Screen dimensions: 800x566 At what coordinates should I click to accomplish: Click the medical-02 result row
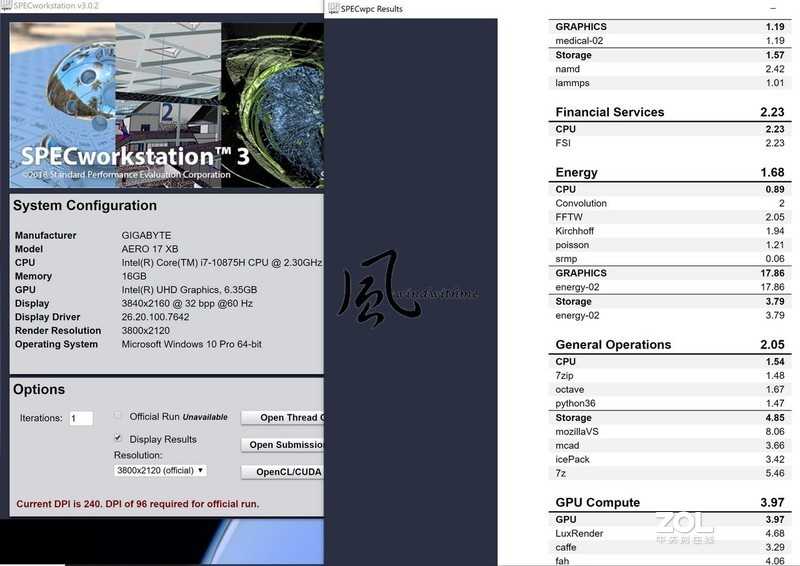[670, 41]
